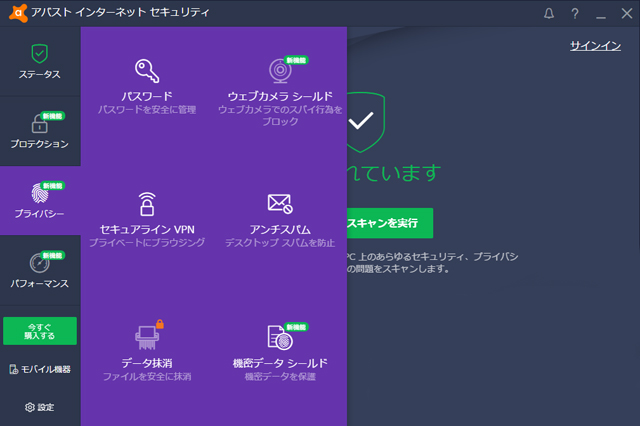The width and height of the screenshot is (640, 426).
Task: Click ウェブカメラ シールド title text
Action: click(280, 96)
